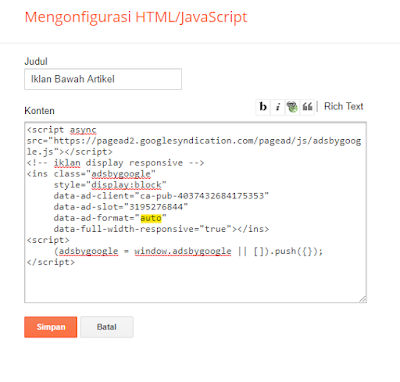Click the Konten label

39,111
